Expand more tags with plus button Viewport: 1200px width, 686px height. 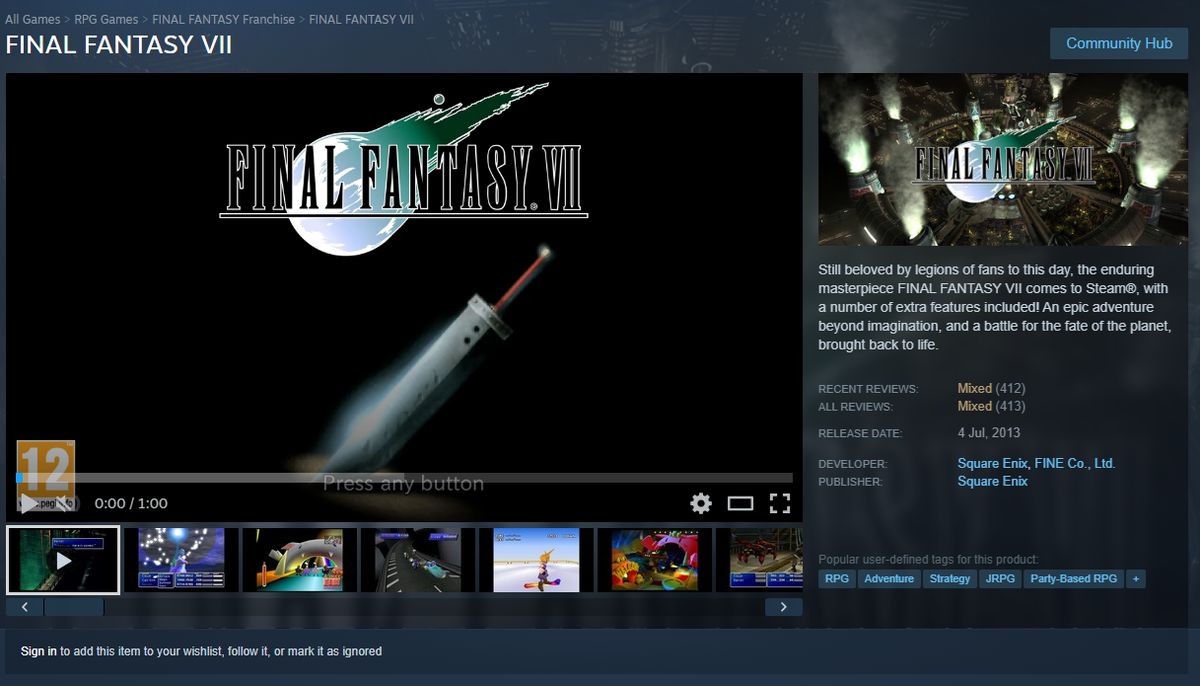point(1135,578)
